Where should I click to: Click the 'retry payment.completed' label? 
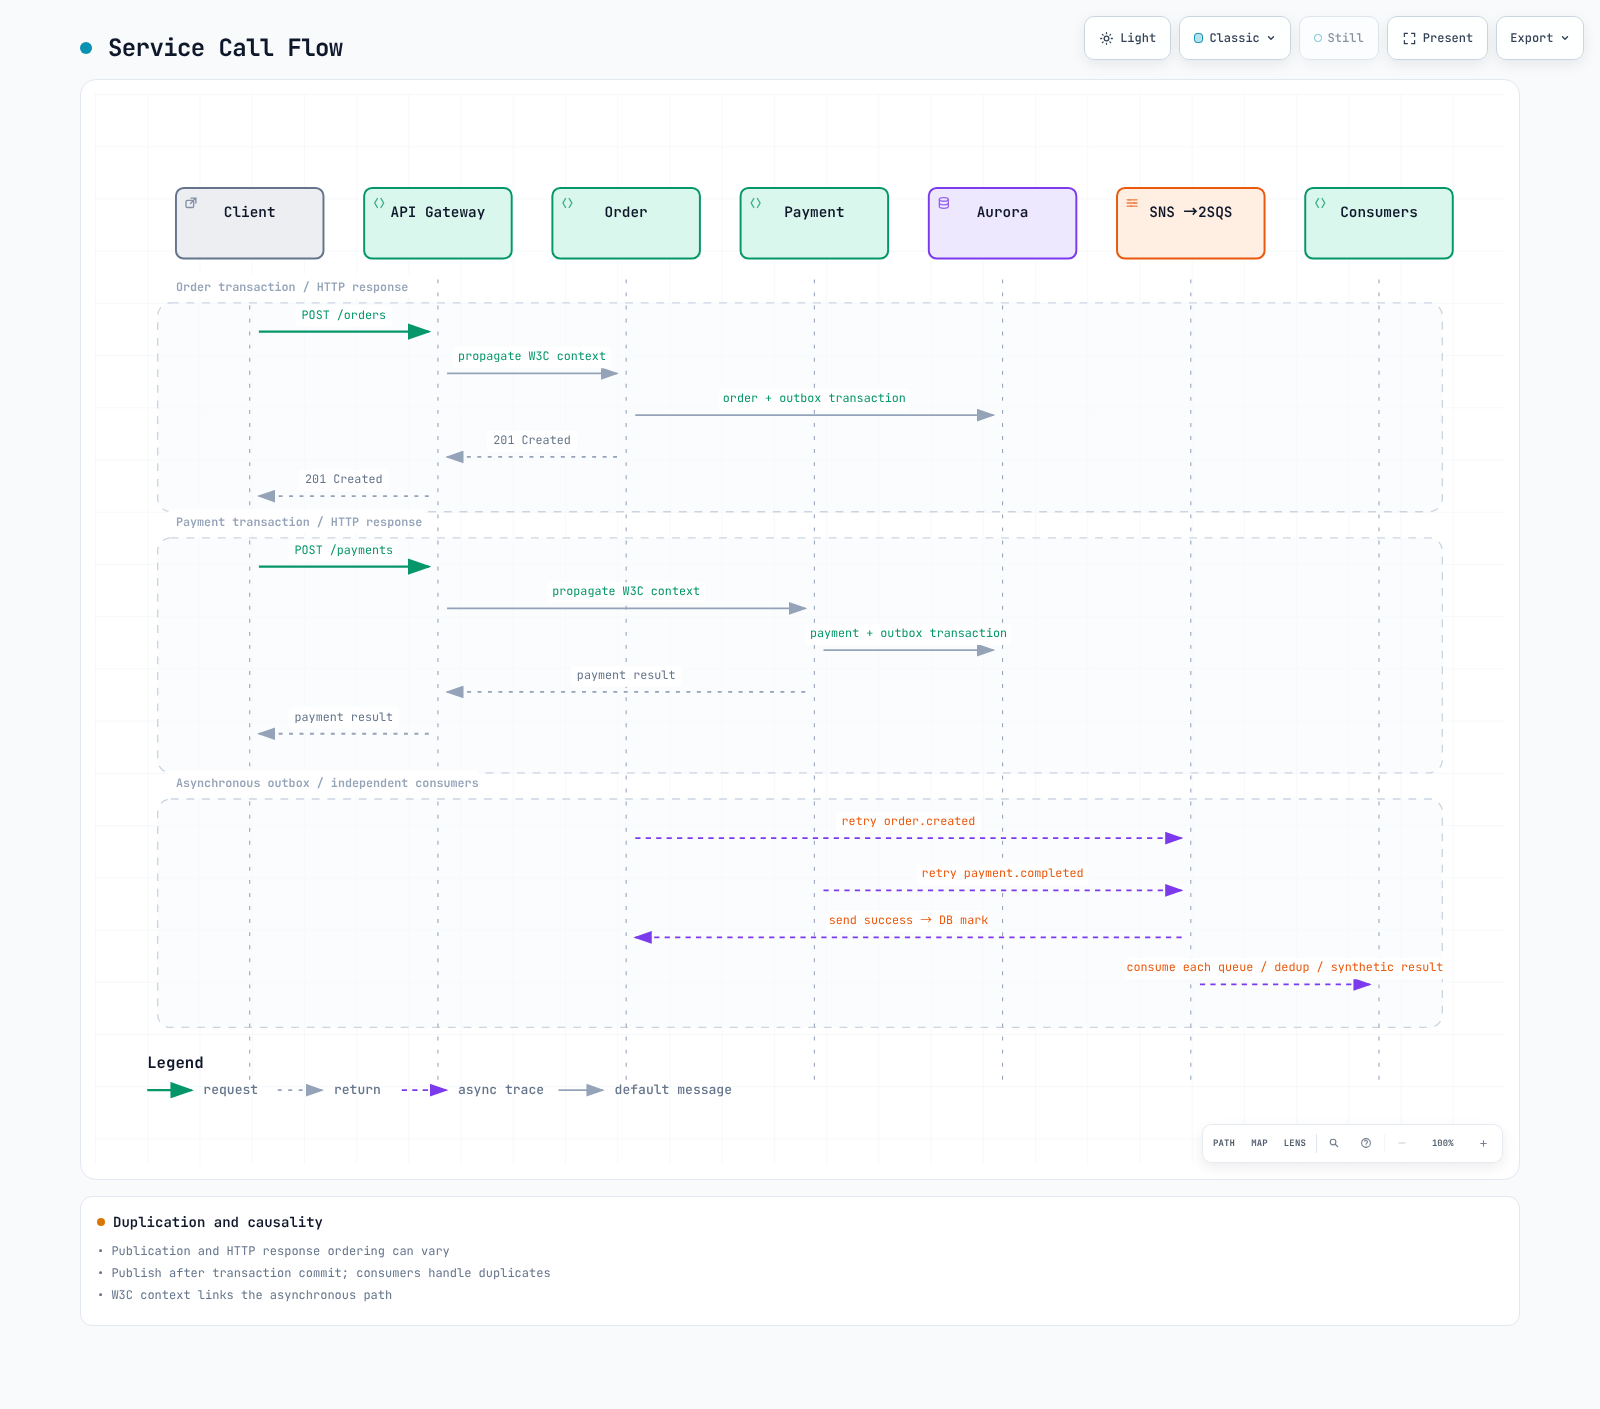pos(1002,873)
